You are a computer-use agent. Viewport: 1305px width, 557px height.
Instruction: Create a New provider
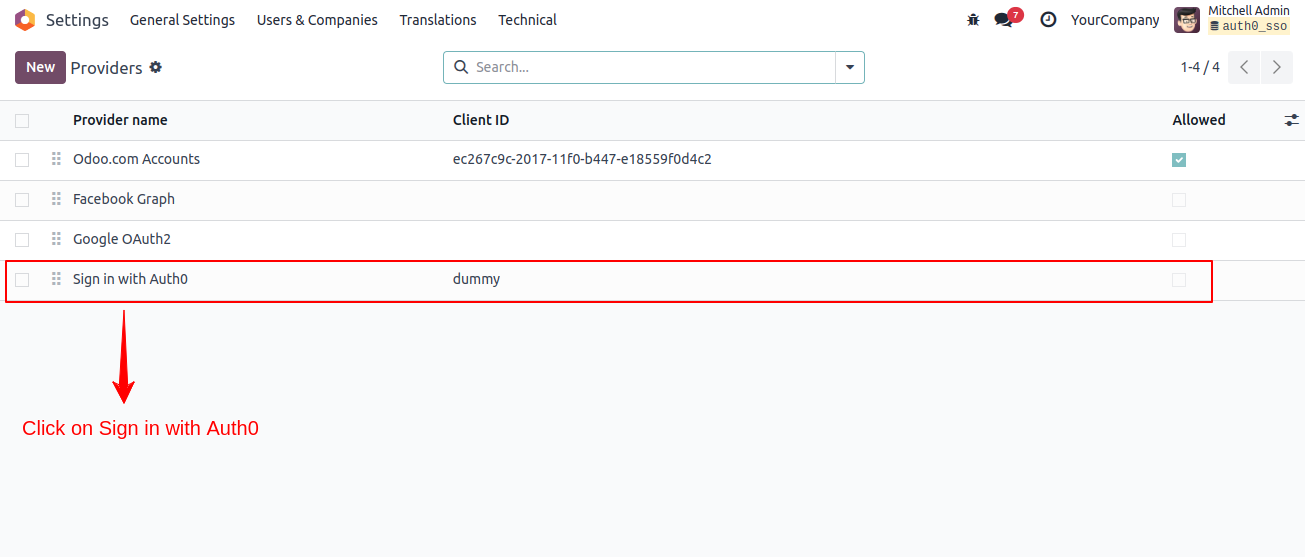40,67
